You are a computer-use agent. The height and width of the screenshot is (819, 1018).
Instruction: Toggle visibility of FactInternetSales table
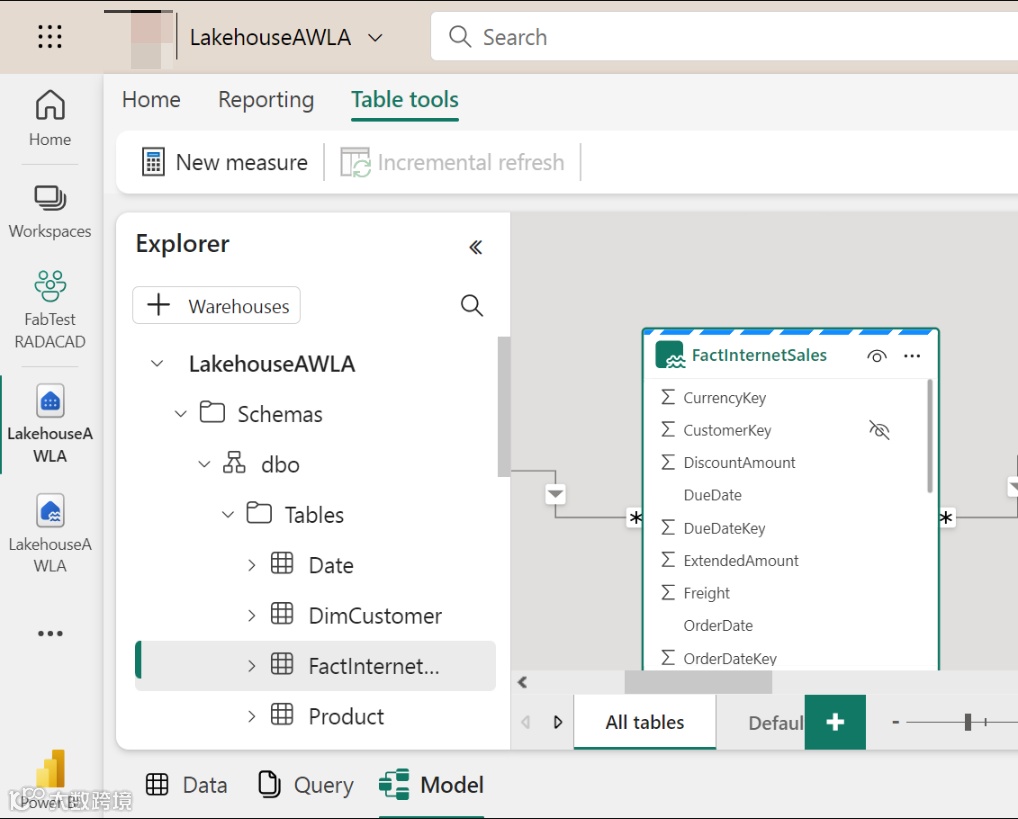(x=876, y=356)
